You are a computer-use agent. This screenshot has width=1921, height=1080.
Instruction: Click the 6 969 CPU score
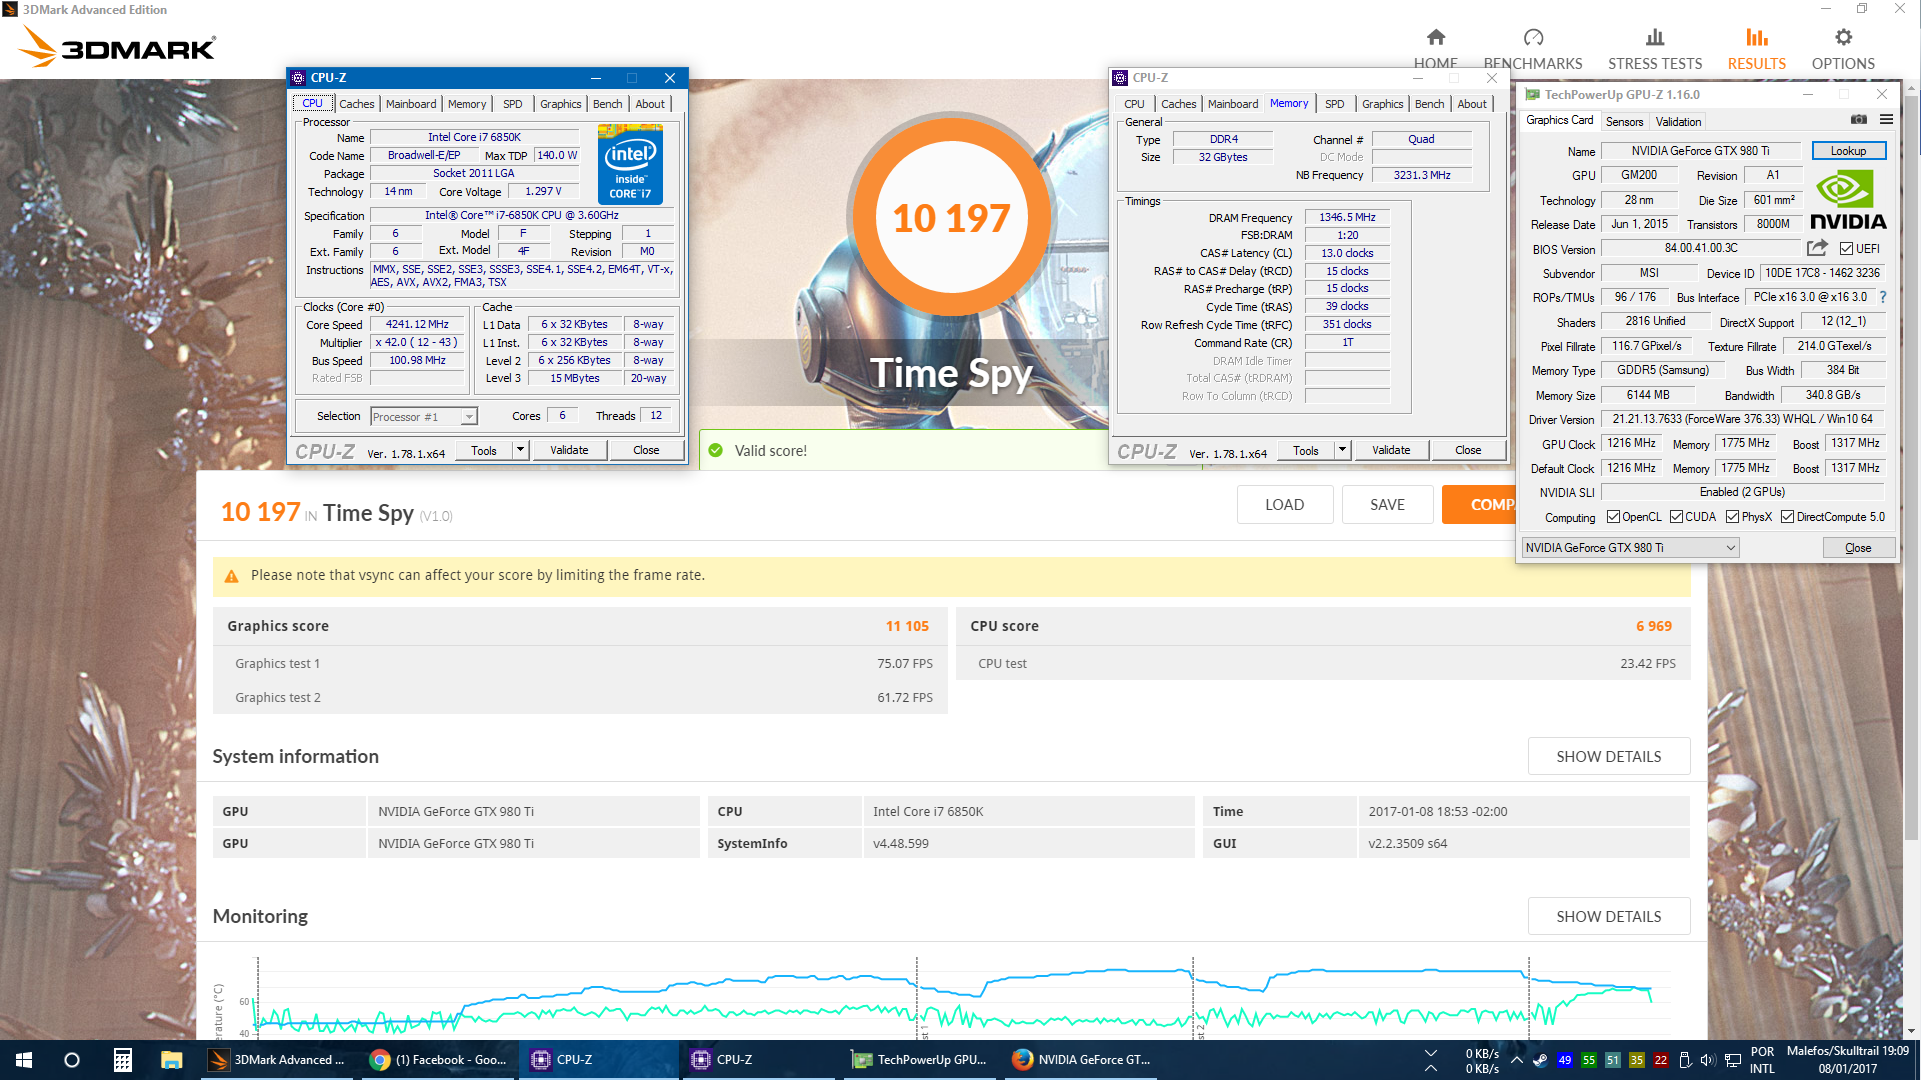1653,626
